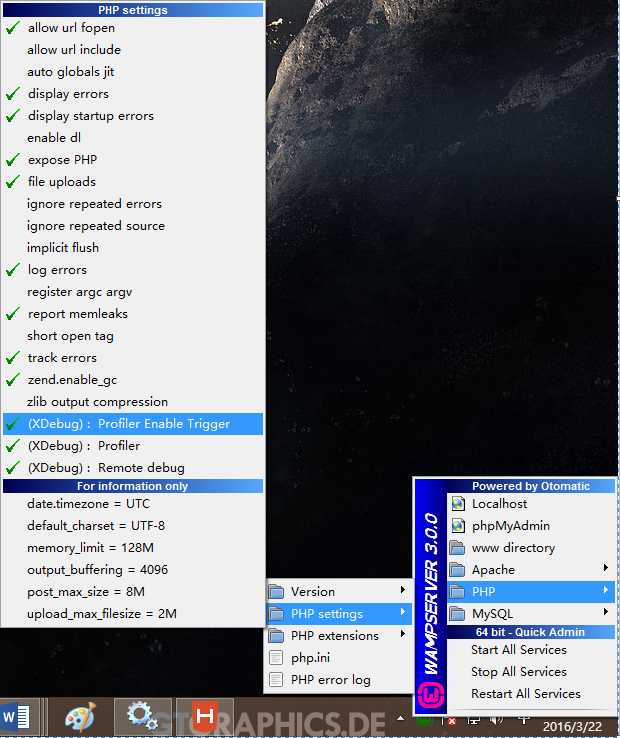Expand the Version submenu arrow
The width and height of the screenshot is (620, 738).
403,590
